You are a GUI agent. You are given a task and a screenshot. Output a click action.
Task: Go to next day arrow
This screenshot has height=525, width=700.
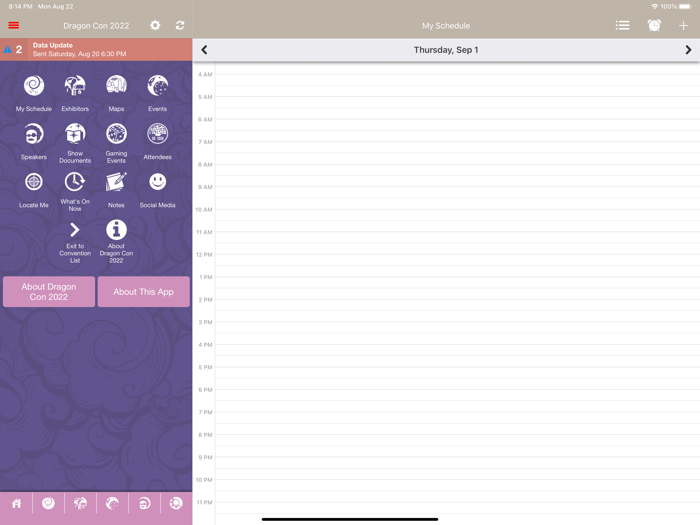pos(688,50)
